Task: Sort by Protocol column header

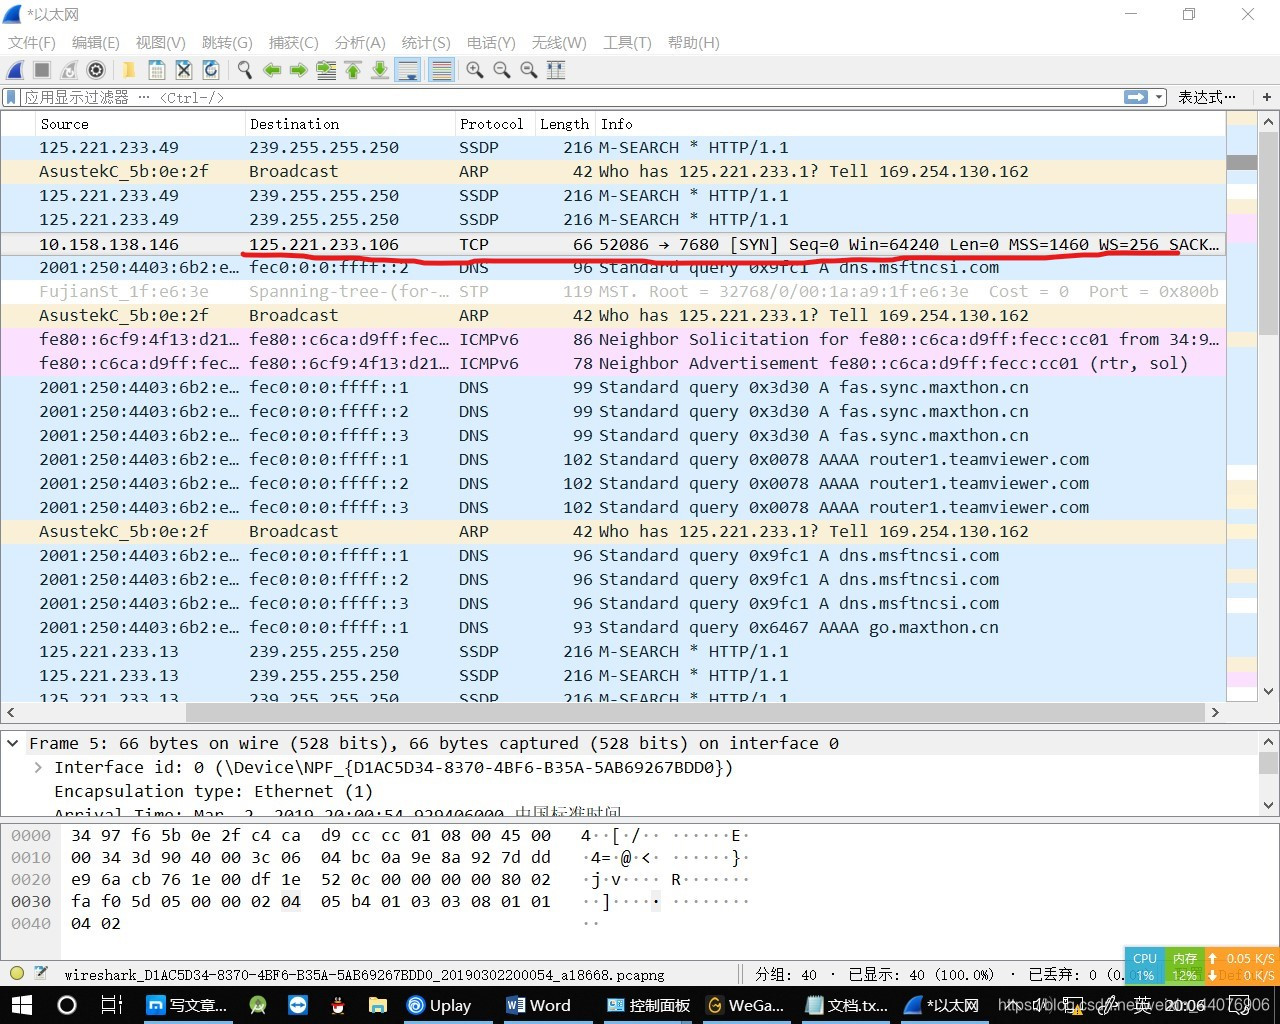Action: point(495,124)
